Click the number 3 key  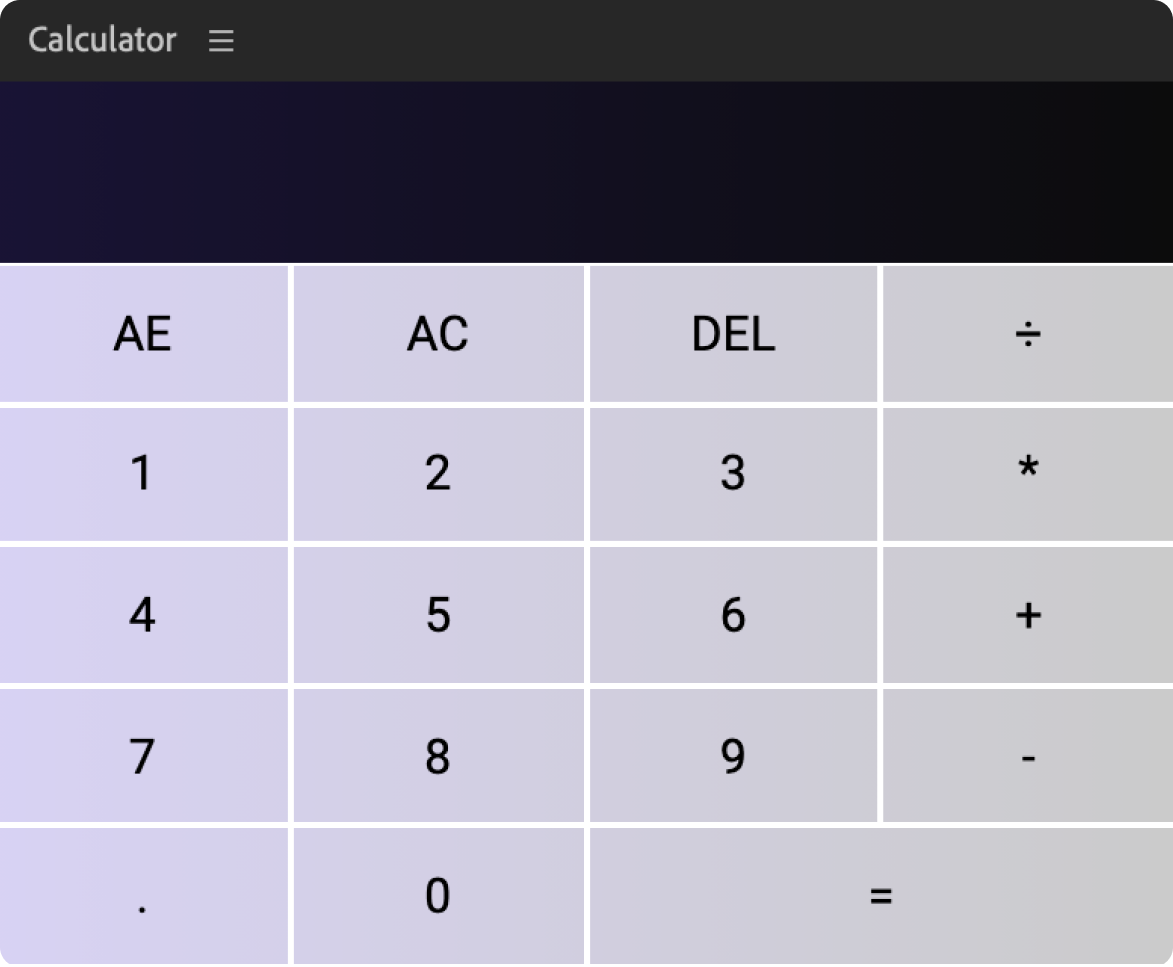tap(733, 473)
